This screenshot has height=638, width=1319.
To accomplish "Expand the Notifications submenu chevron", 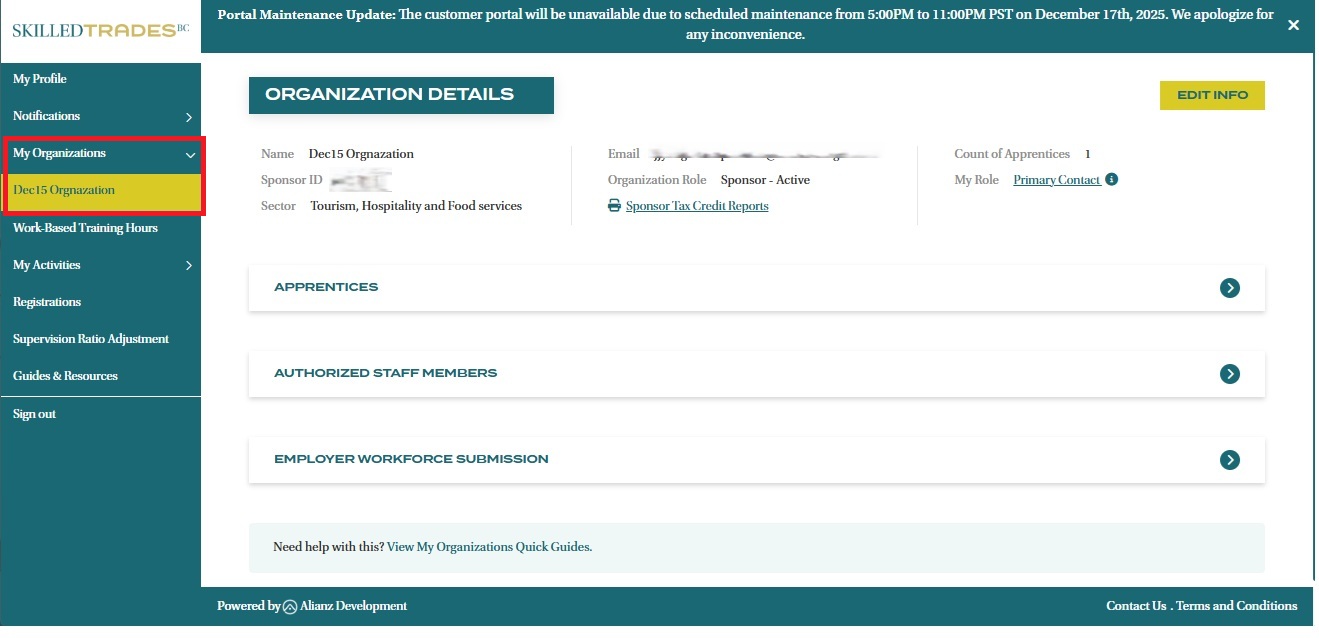I will coord(188,117).
